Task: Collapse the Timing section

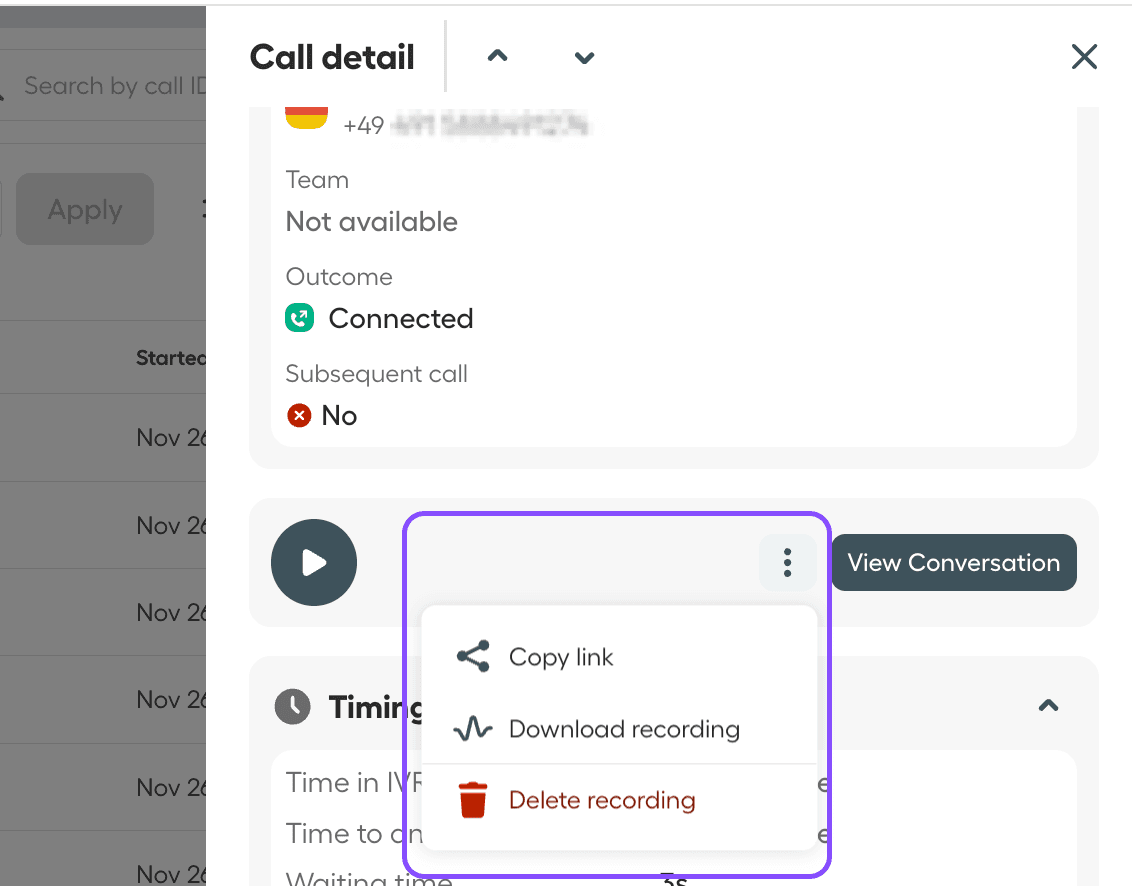Action: point(1048,706)
